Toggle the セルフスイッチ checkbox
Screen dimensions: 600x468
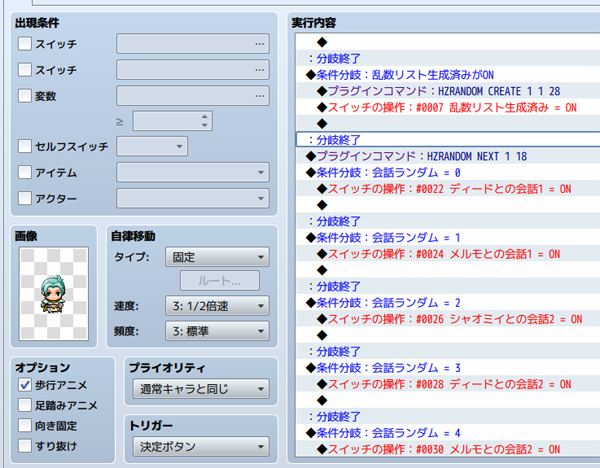(x=25, y=146)
